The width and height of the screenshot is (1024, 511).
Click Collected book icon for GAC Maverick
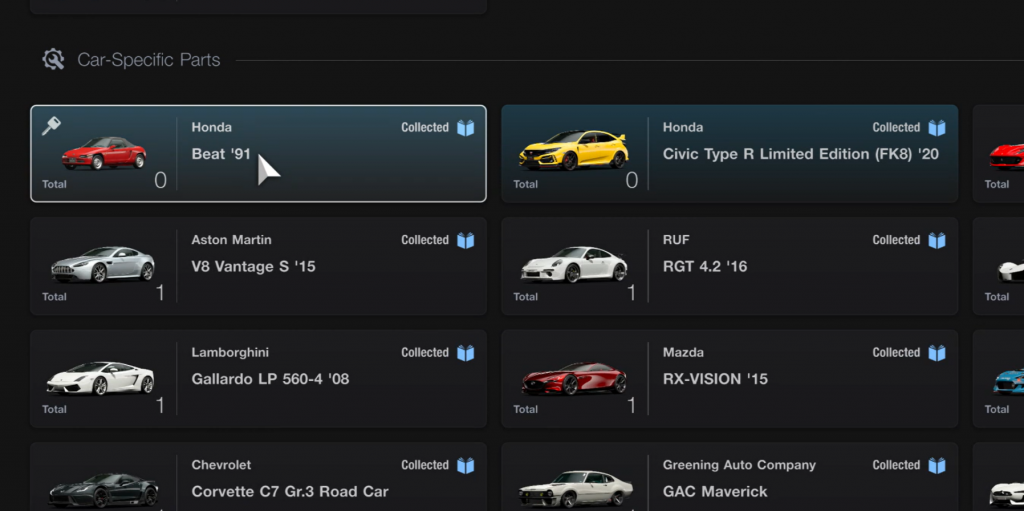(x=936, y=465)
